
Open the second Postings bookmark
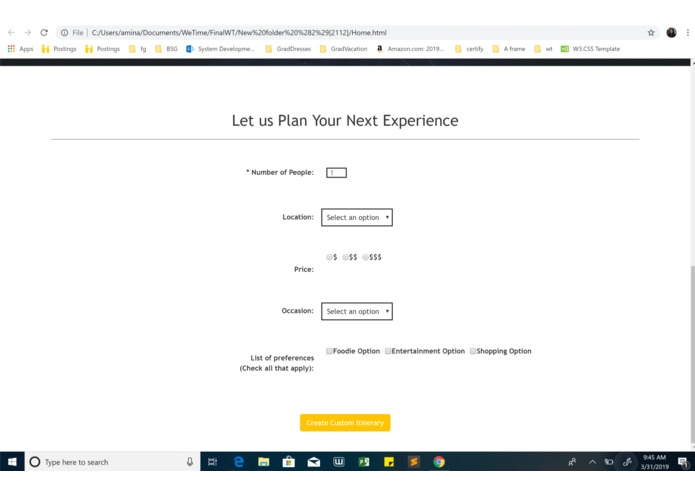(102, 49)
